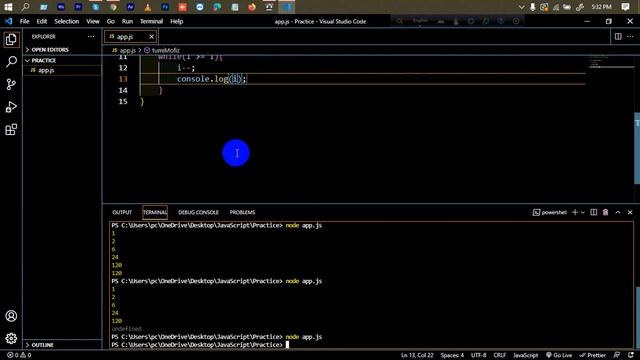The image size is (640, 360).
Task: Show hidden system tray icons
Action: point(521,7)
